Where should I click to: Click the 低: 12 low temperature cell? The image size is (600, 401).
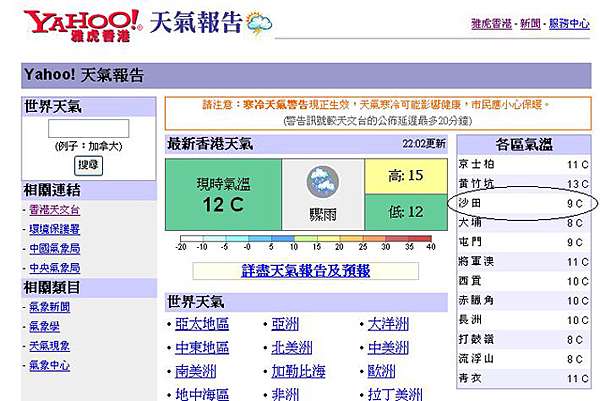[406, 212]
